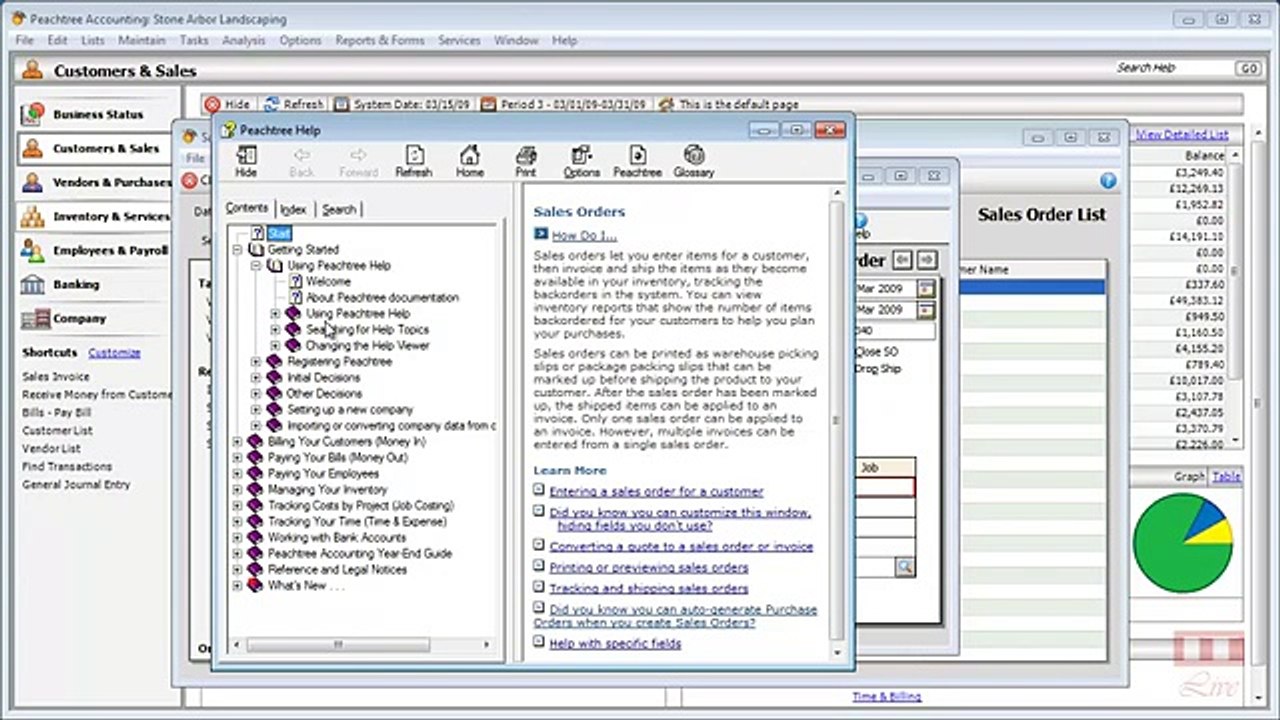Click the View Detailed List link

tap(1182, 134)
